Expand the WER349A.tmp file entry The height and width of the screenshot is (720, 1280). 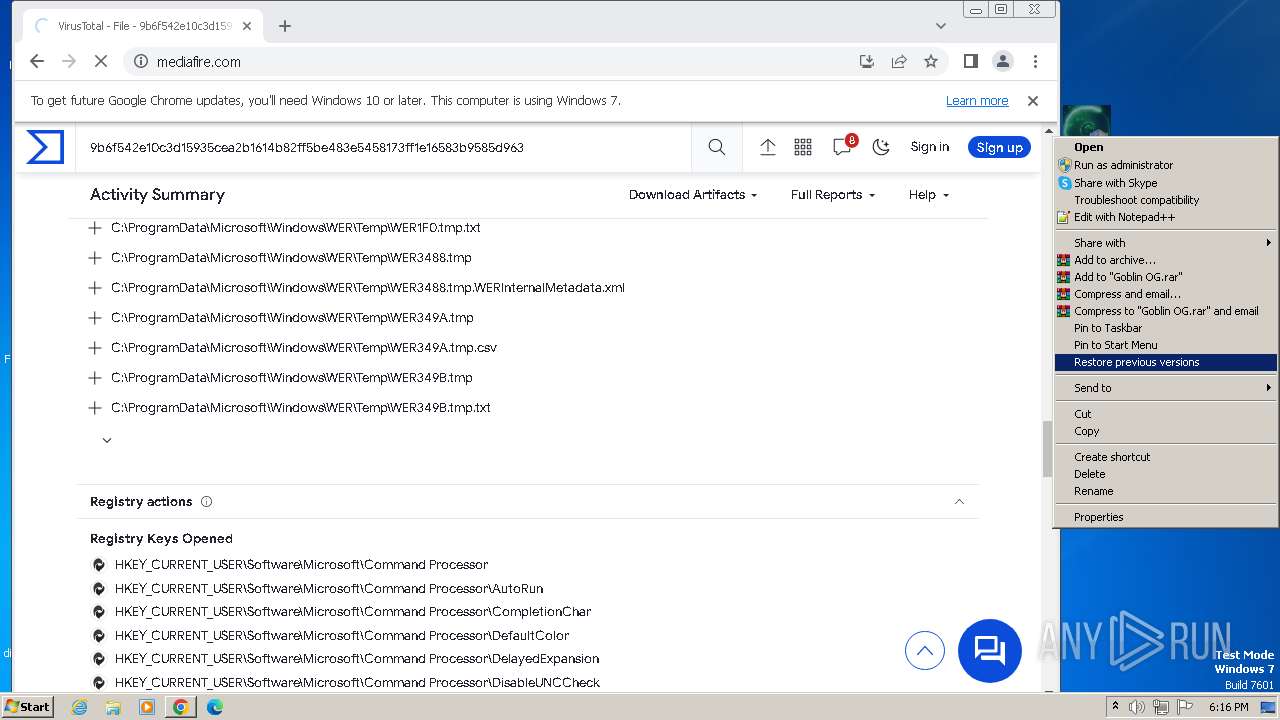95,318
